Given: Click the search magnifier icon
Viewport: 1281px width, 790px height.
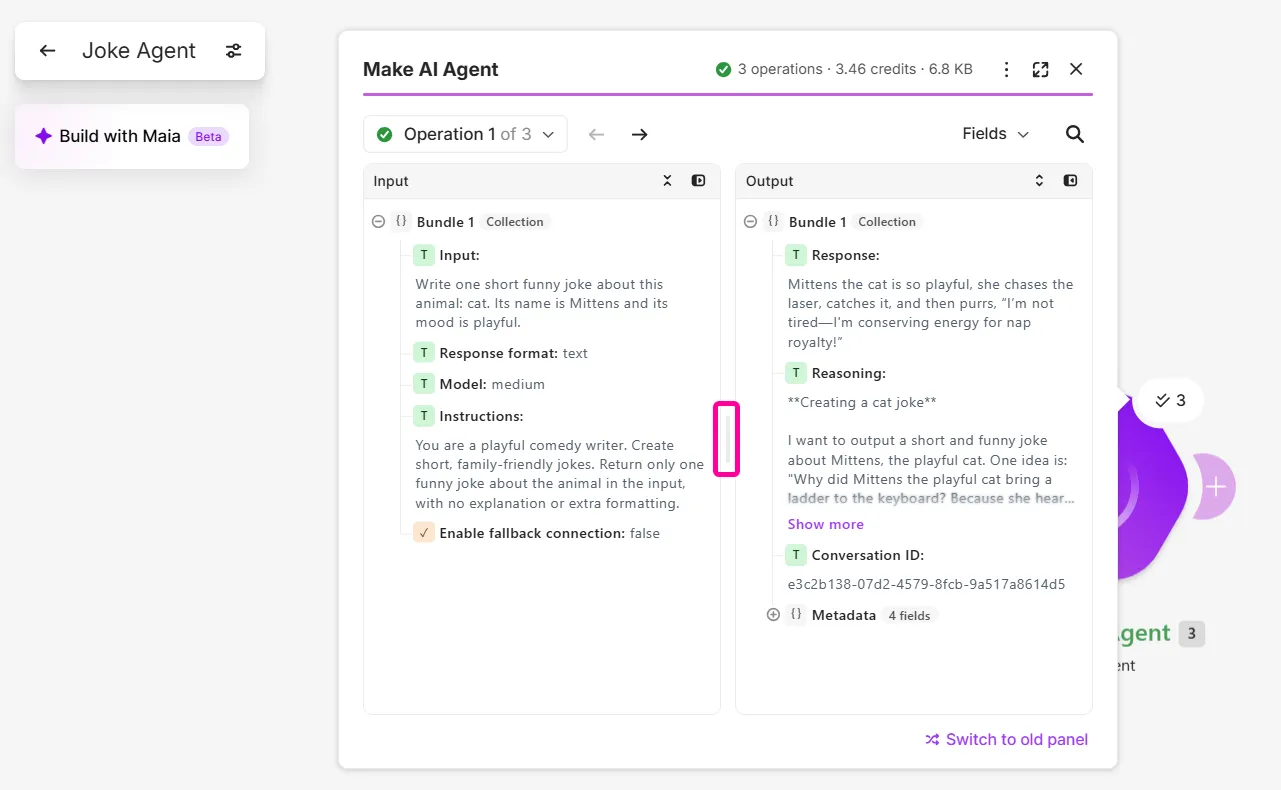Looking at the screenshot, I should [x=1075, y=134].
